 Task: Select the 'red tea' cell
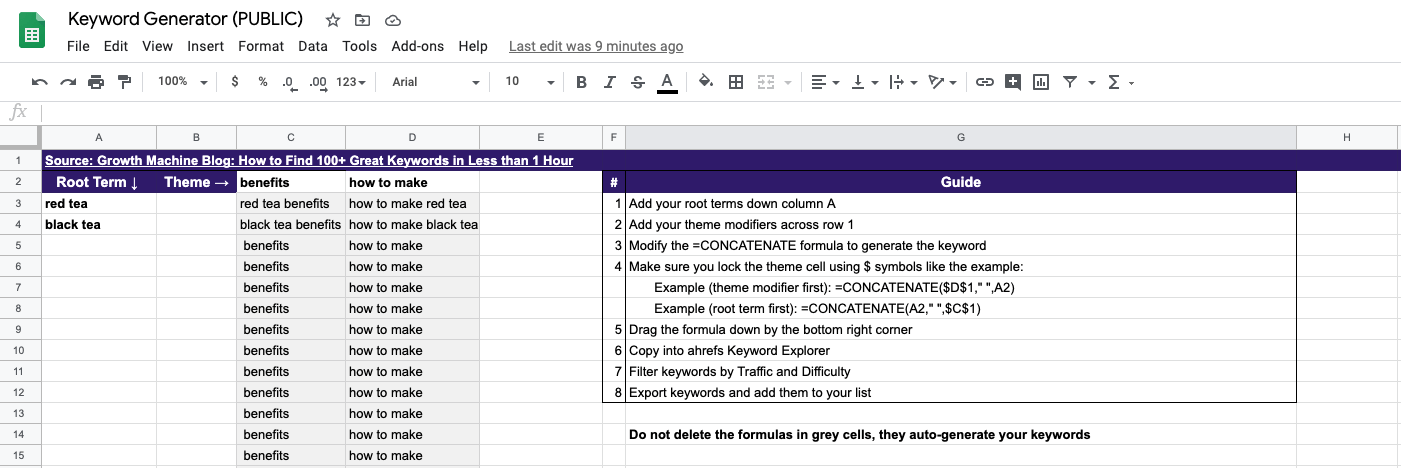click(x=98, y=203)
